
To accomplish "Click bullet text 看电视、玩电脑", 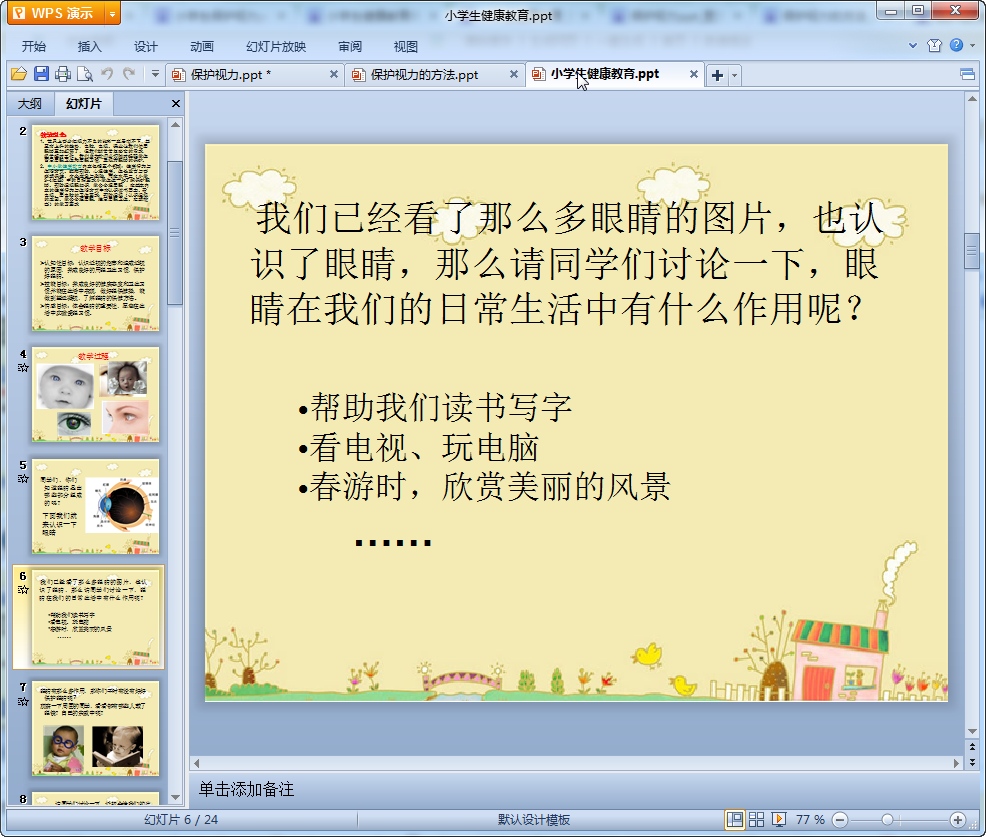I will (x=424, y=448).
